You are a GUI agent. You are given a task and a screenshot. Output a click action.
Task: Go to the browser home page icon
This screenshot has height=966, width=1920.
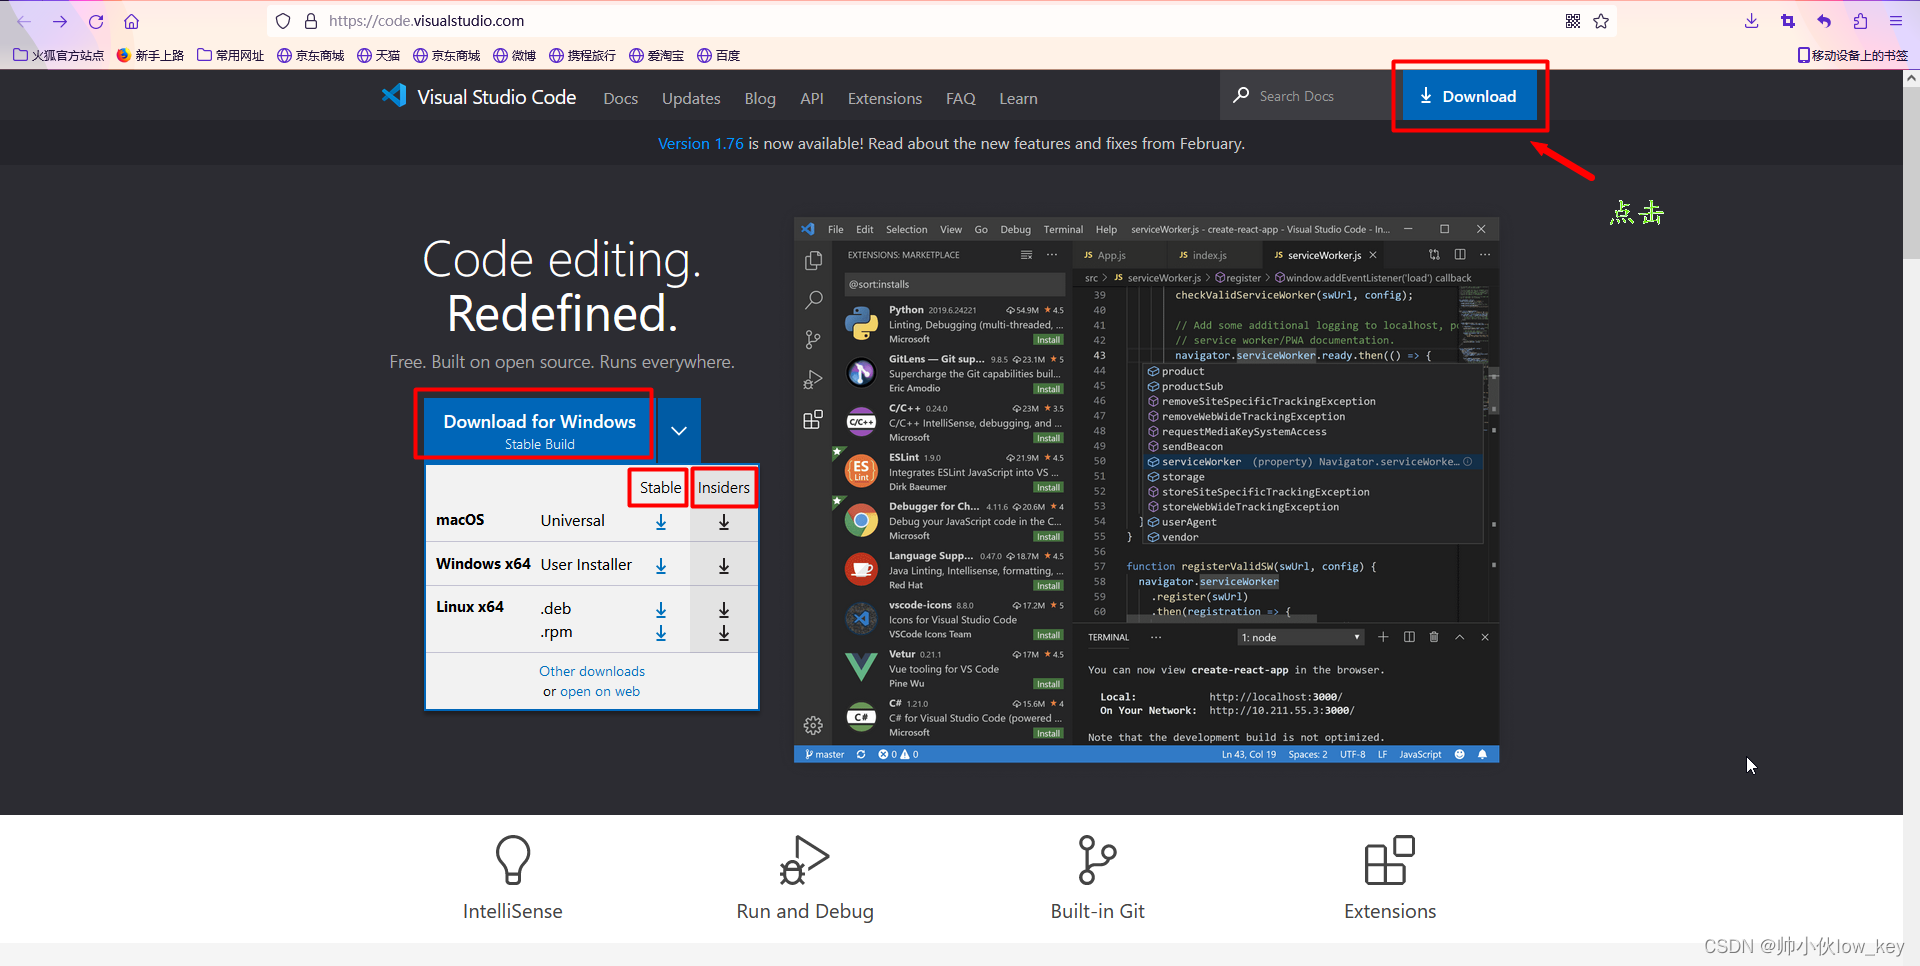pos(131,21)
